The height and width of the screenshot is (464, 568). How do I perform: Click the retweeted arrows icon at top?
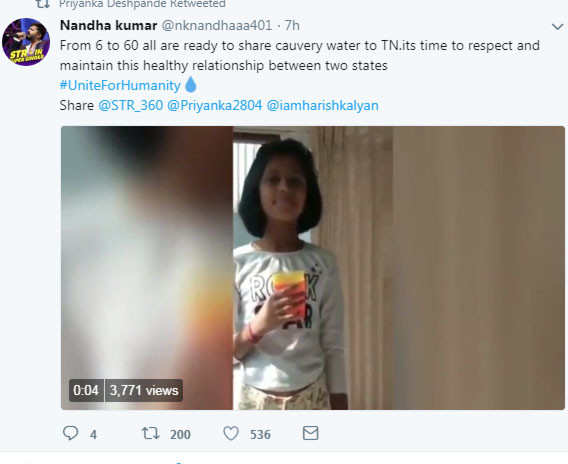point(42,4)
